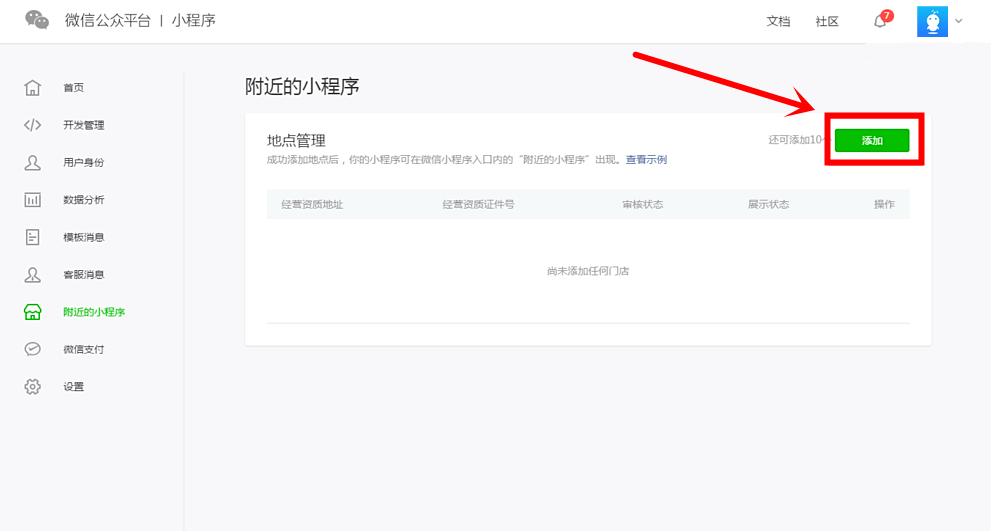Open the settings gear icon
991x531 pixels.
[x=33, y=386]
